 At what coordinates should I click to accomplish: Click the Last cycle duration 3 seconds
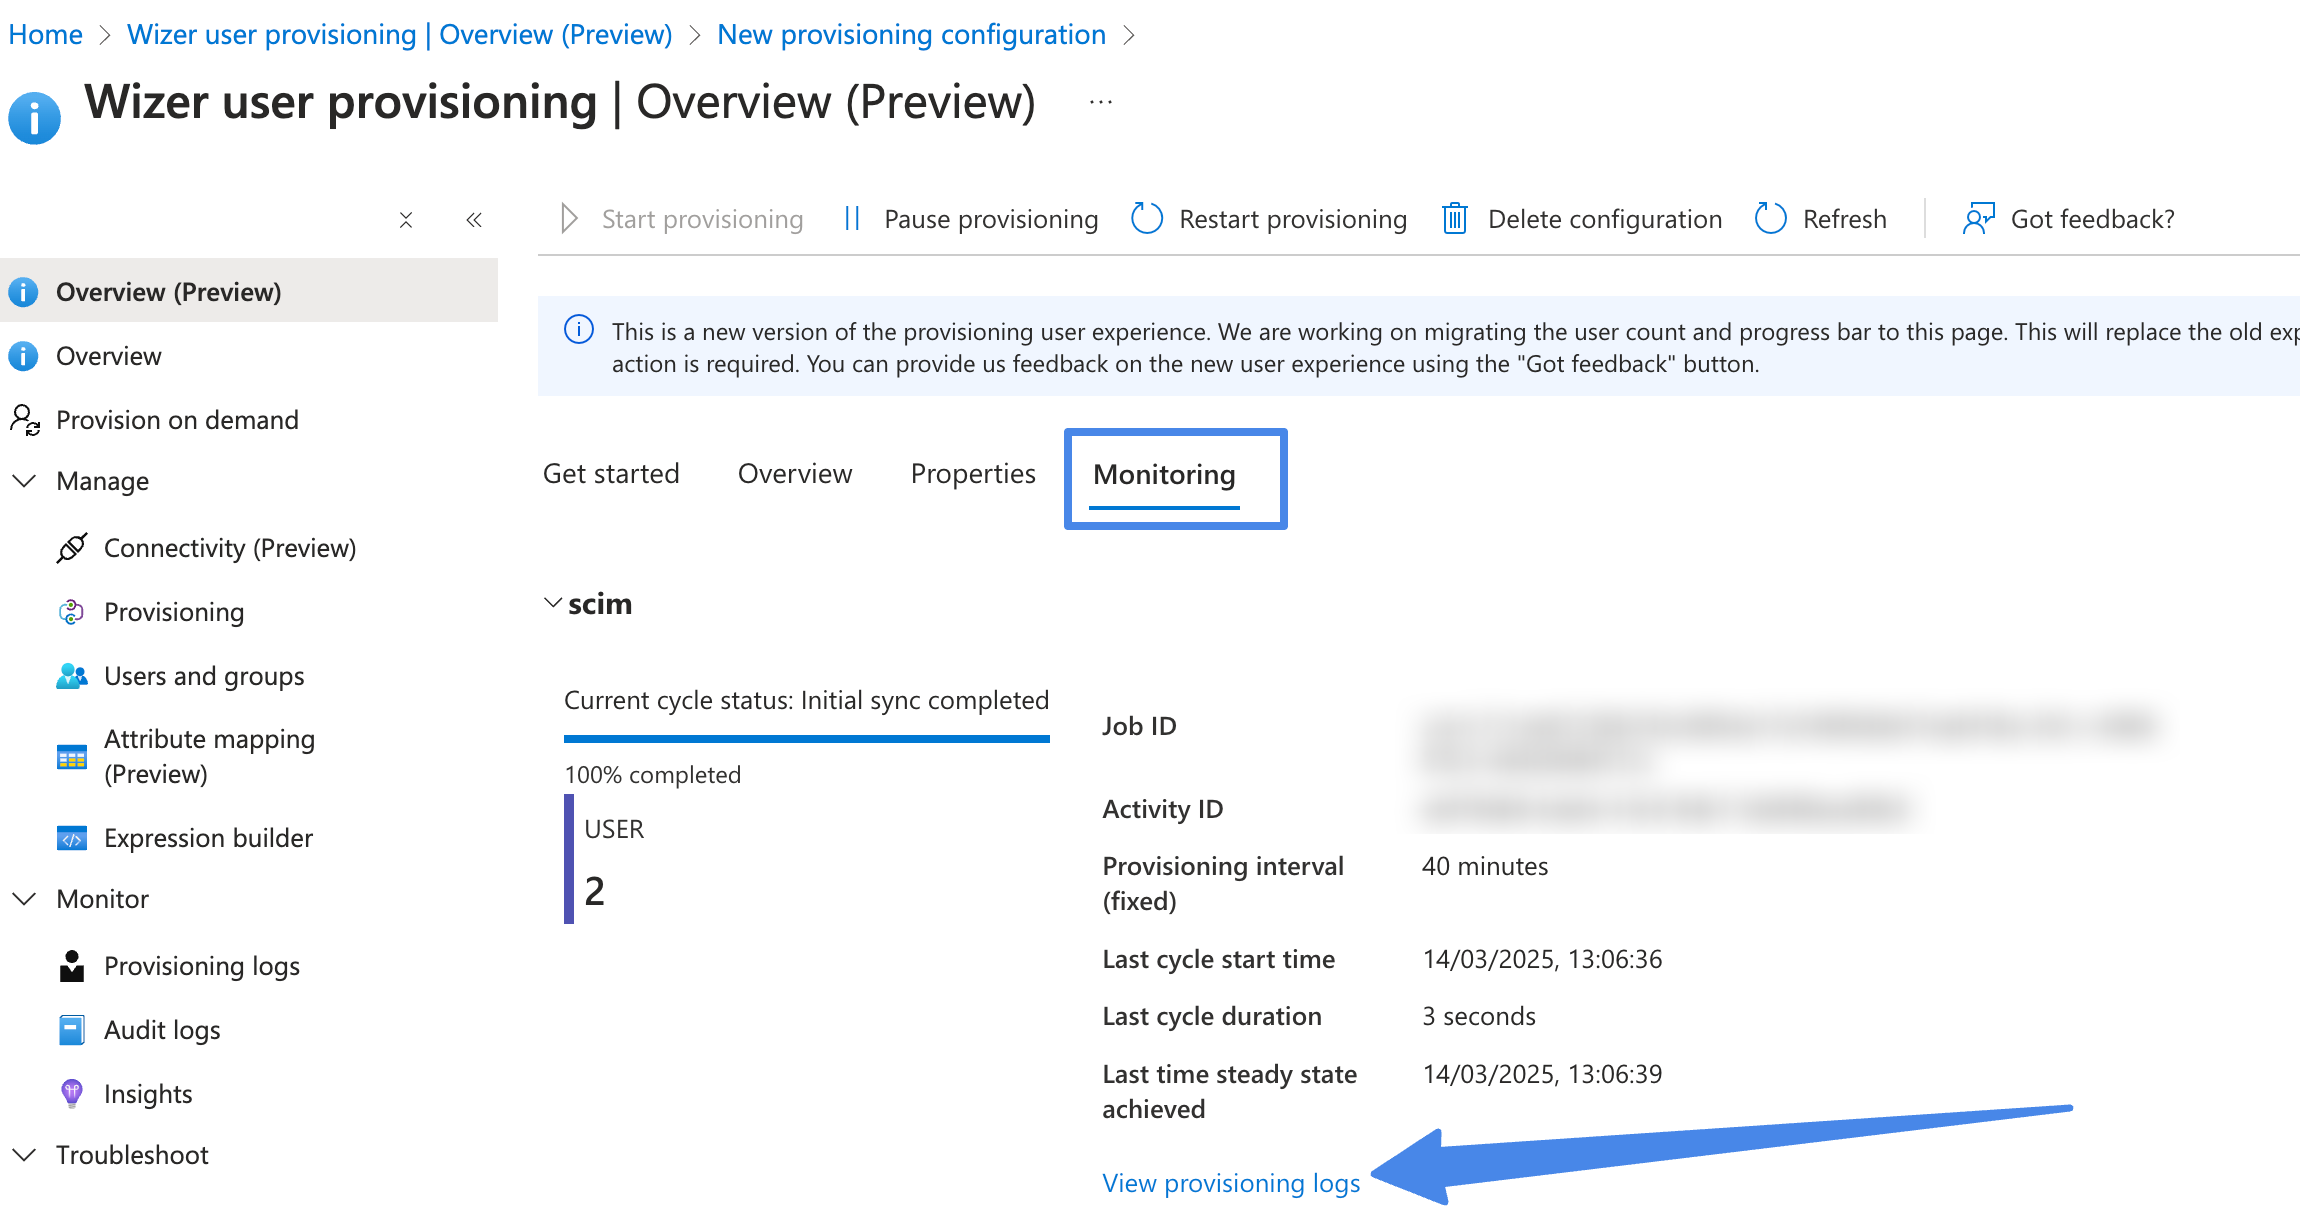pos(1479,1016)
